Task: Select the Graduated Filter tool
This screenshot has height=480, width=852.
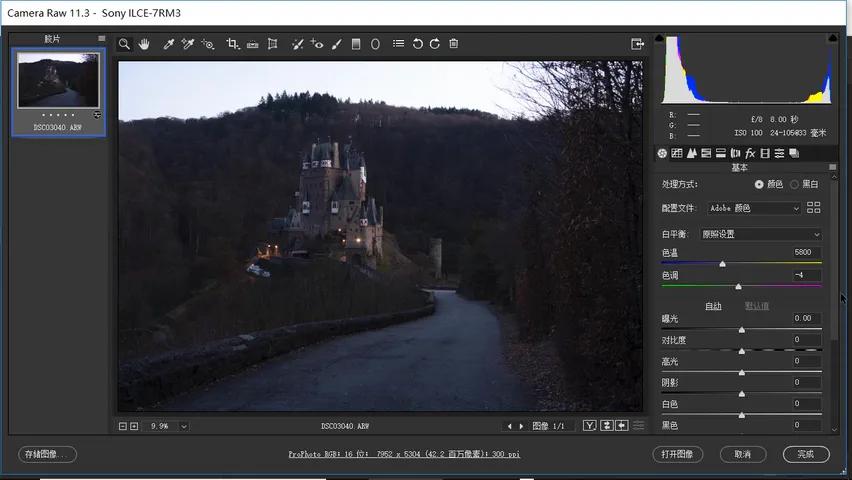Action: [x=356, y=44]
